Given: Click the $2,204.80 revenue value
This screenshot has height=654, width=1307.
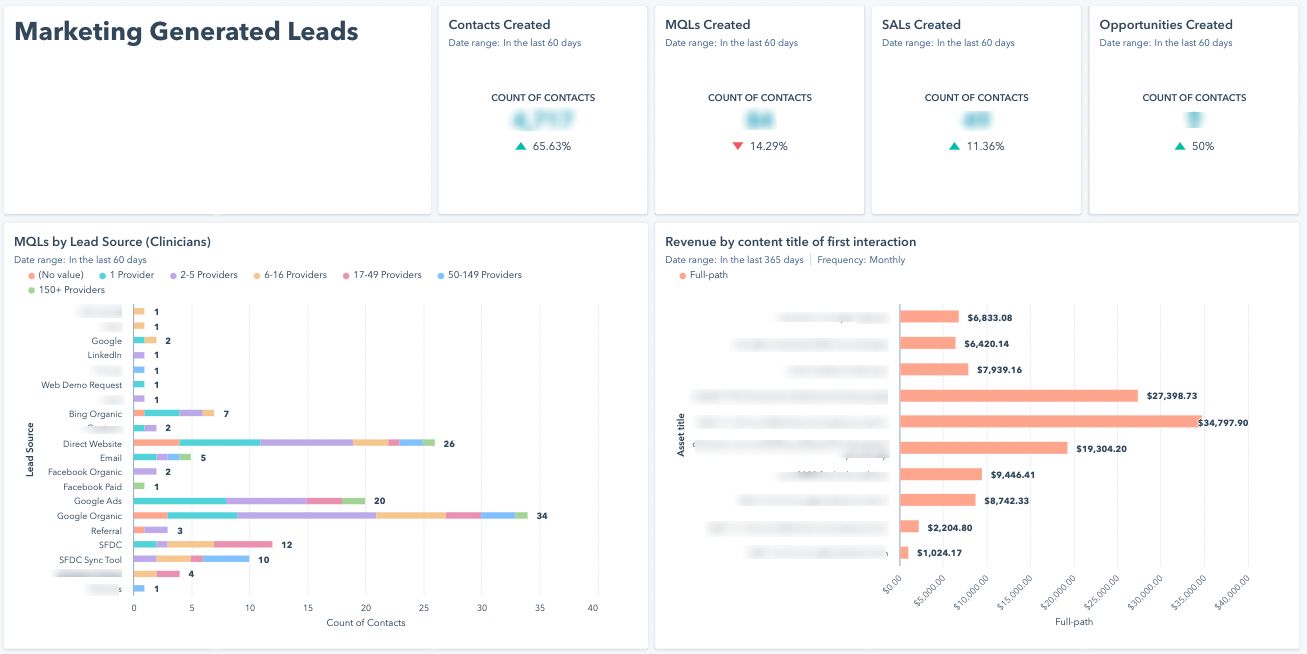Looking at the screenshot, I should (950, 527).
